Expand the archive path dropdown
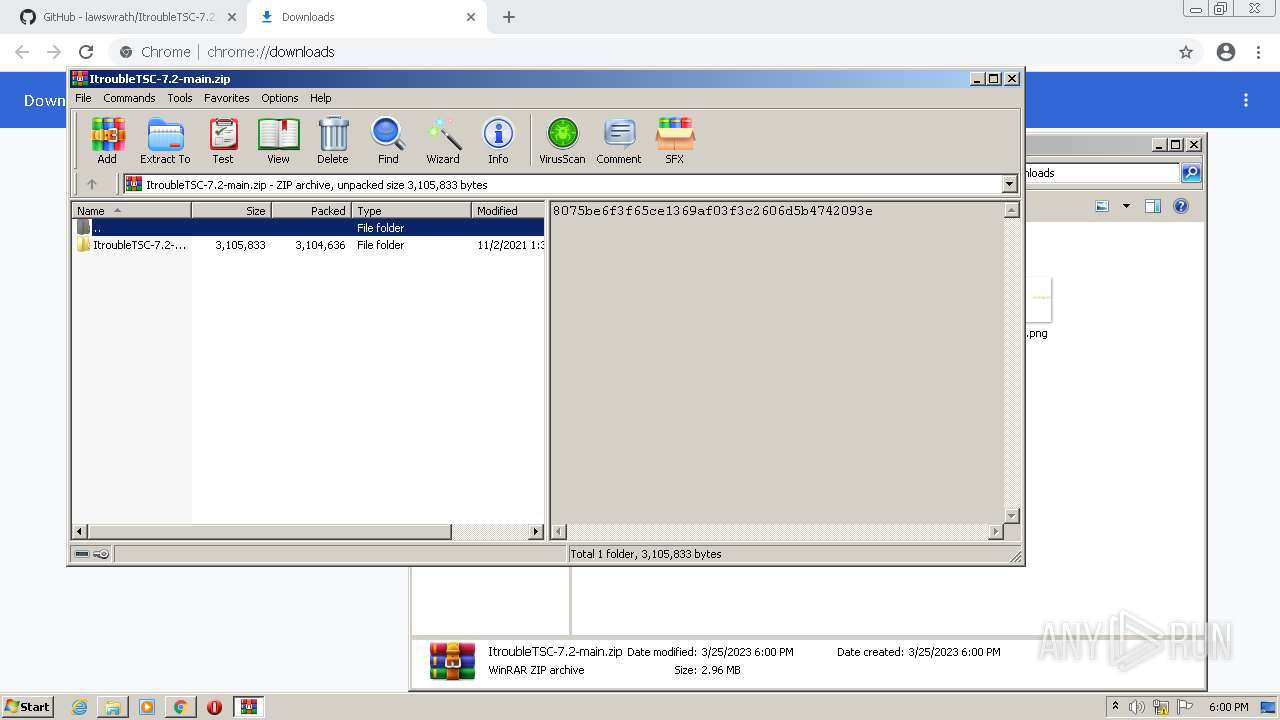The image size is (1280, 720). pyautogui.click(x=1009, y=184)
